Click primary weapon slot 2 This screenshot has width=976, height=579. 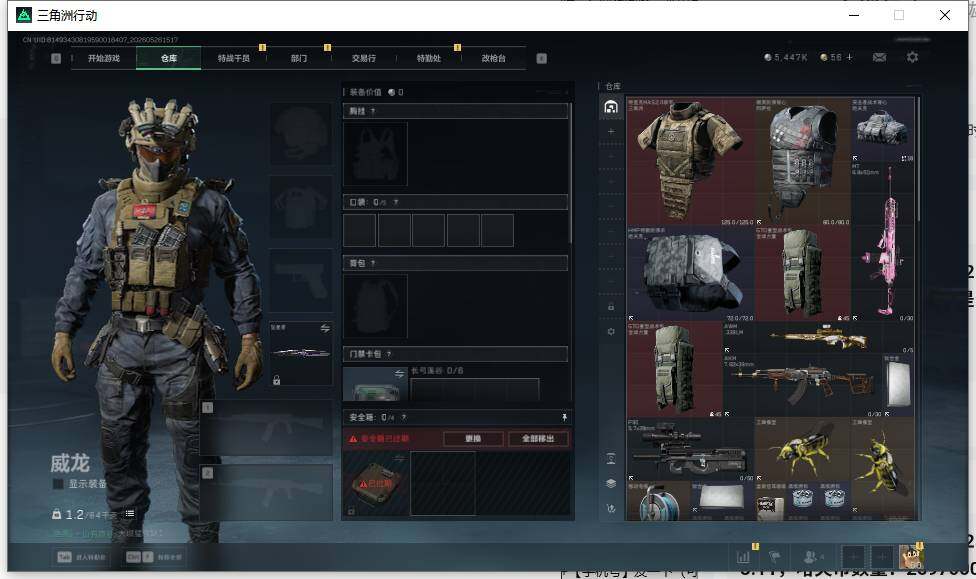click(266, 493)
